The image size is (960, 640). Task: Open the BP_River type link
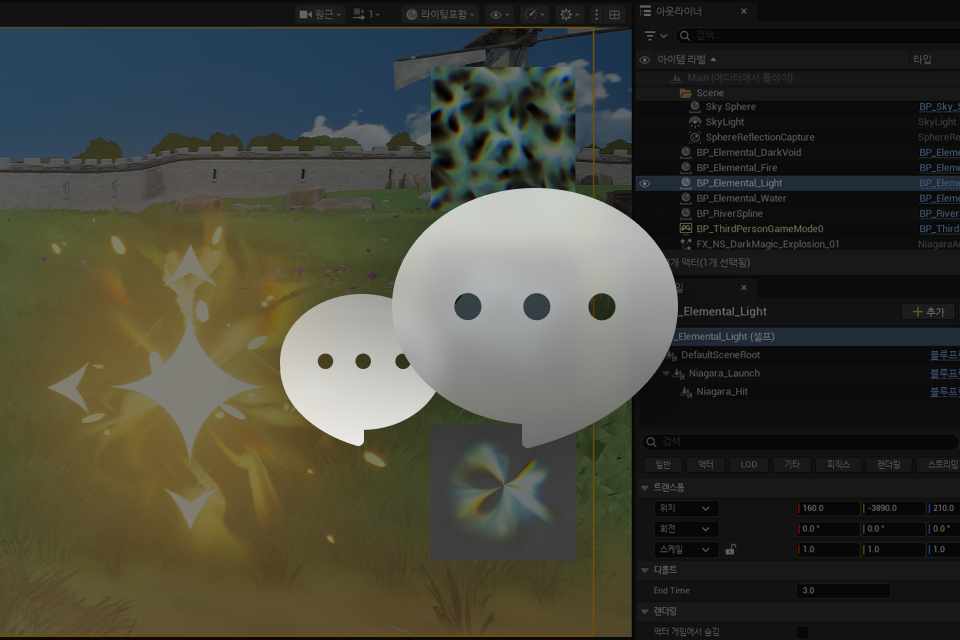(x=939, y=214)
